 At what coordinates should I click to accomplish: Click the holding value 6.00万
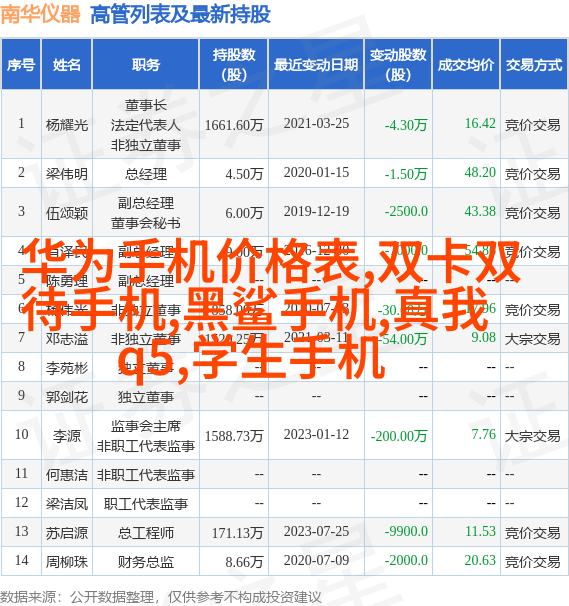244,213
